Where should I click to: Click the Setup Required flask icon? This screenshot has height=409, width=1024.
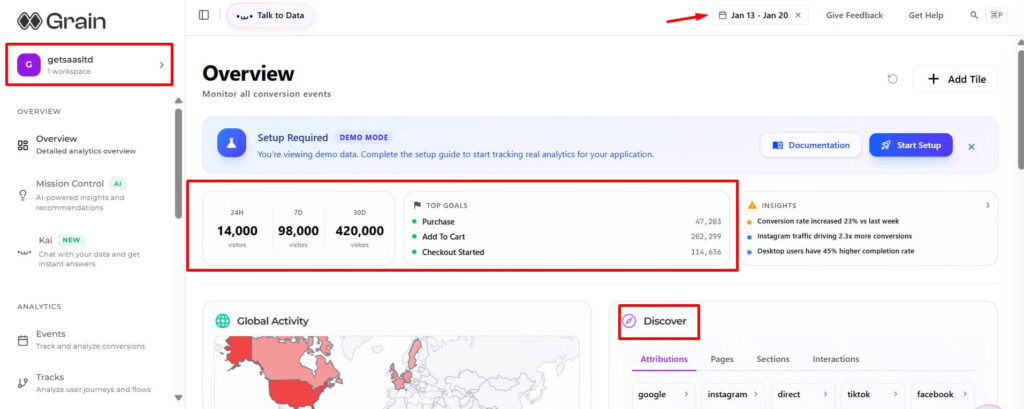232,145
